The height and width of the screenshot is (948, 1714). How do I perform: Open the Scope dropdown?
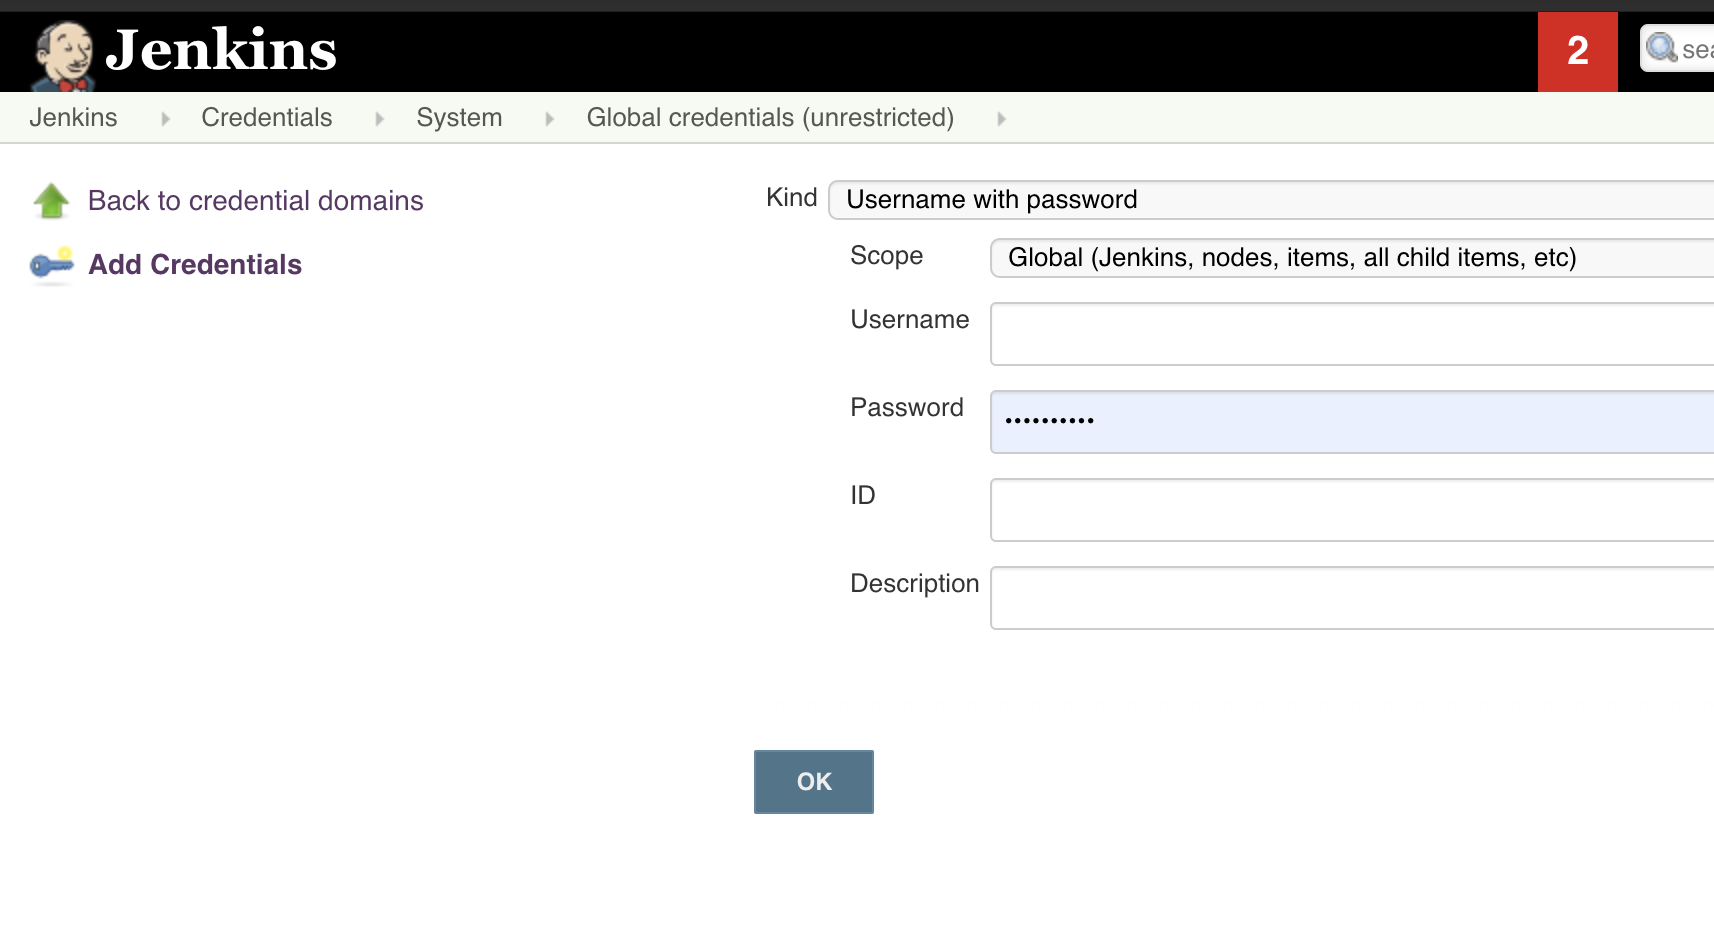(x=1350, y=258)
